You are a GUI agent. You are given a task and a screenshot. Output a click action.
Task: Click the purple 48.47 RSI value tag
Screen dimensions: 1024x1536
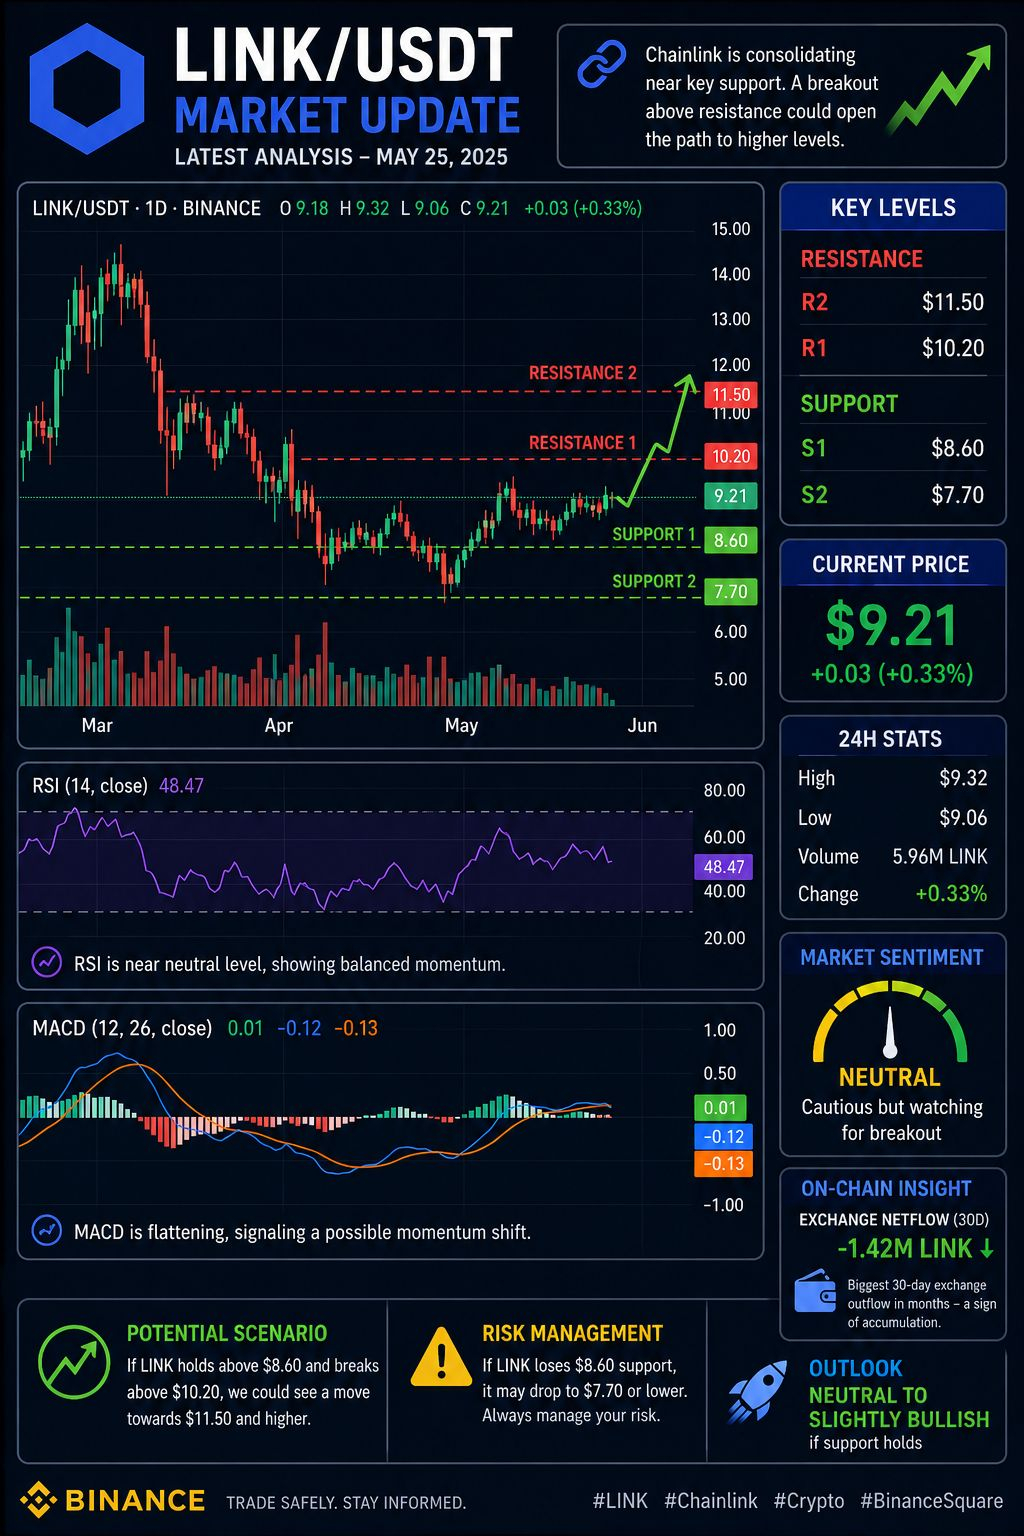coord(723,866)
